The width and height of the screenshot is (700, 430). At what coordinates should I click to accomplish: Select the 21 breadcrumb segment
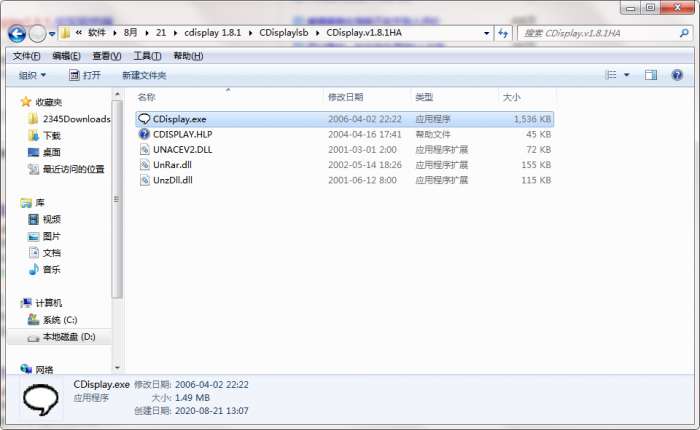[161, 33]
